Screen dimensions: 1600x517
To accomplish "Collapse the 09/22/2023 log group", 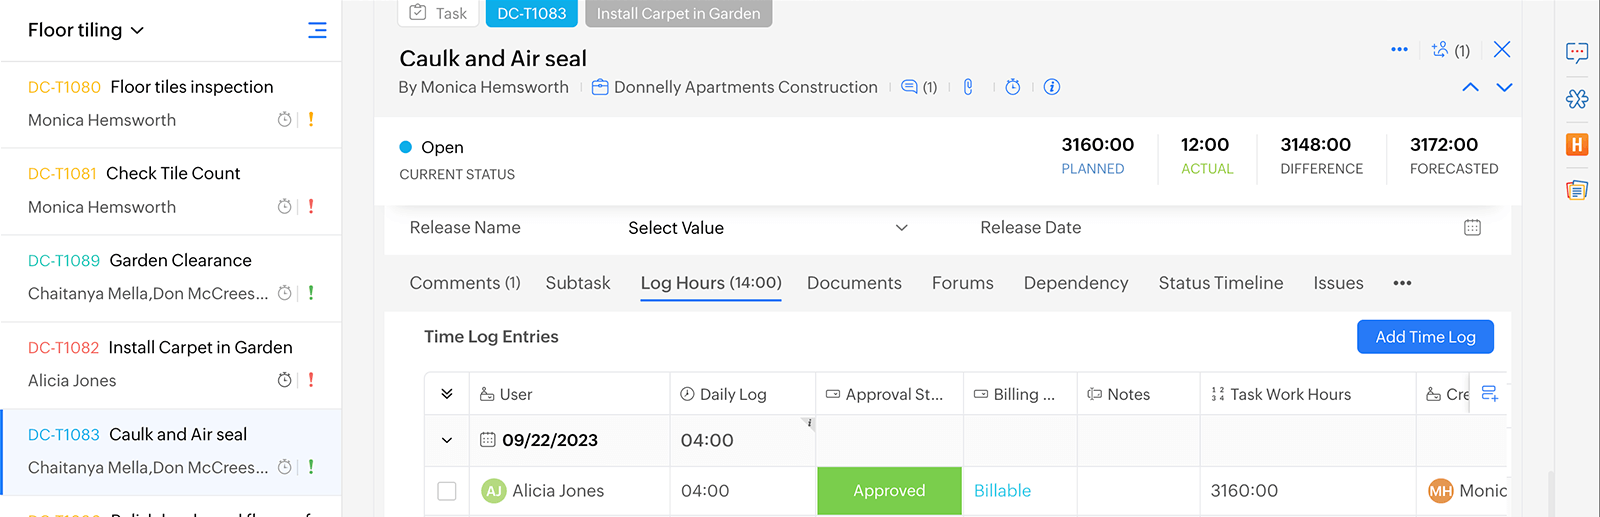I will point(447,440).
